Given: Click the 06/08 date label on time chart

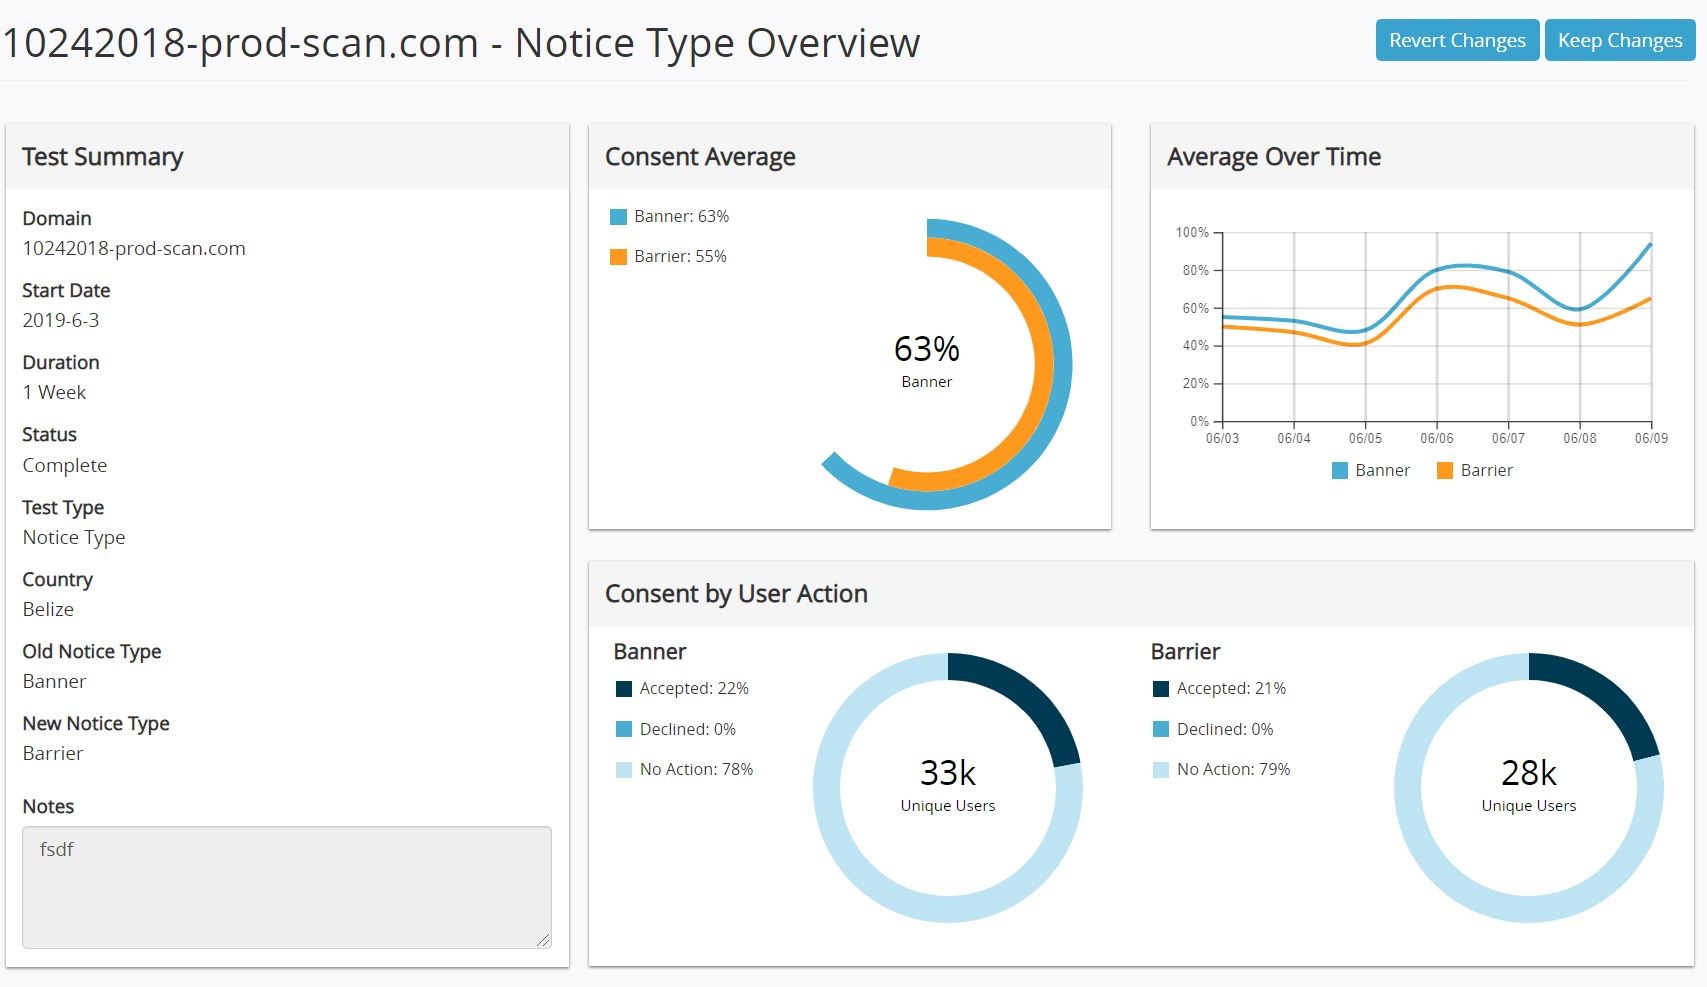Looking at the screenshot, I should 1579,439.
